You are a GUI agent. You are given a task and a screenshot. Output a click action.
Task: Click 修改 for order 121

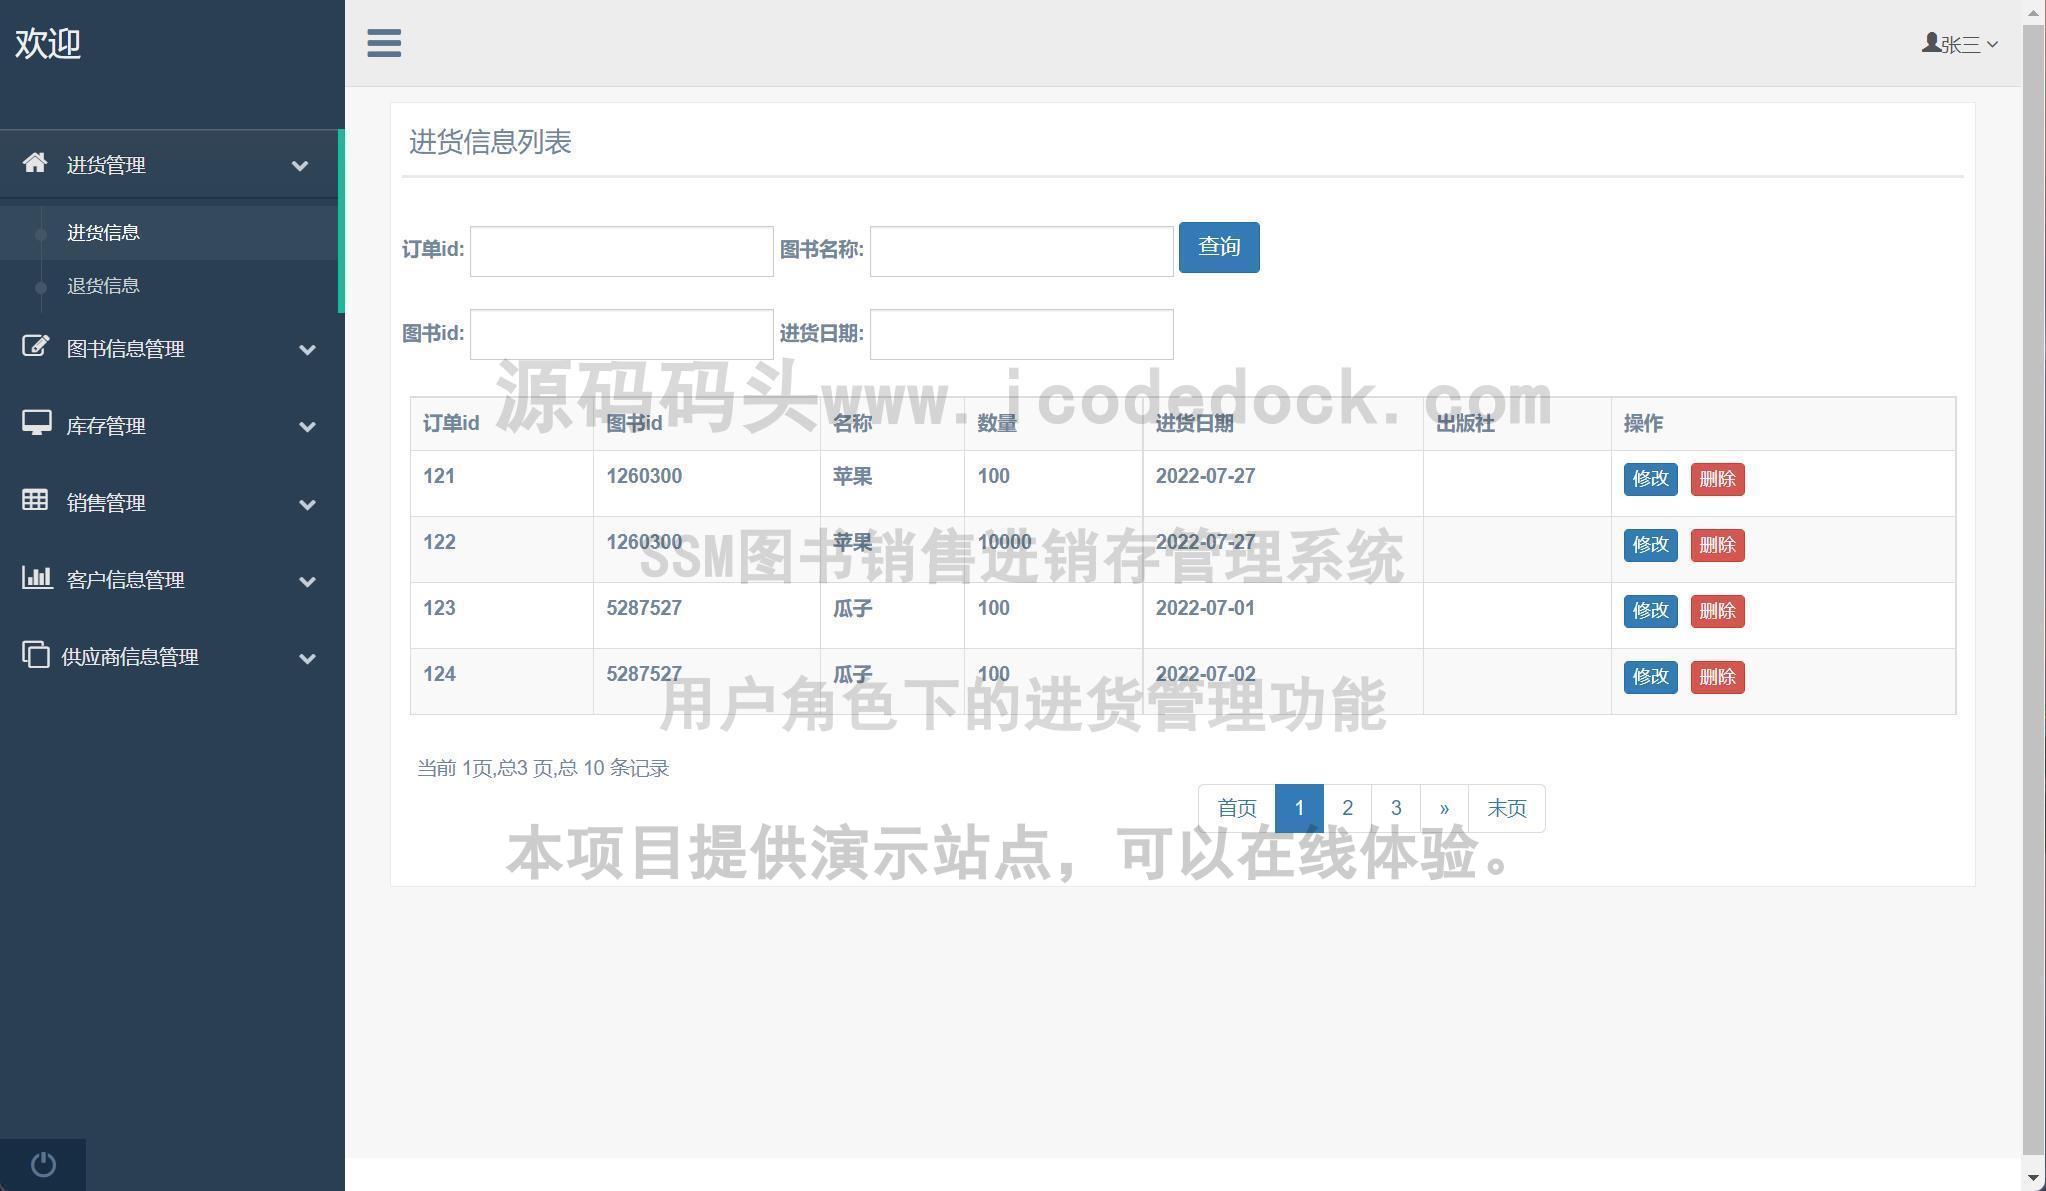click(x=1650, y=479)
